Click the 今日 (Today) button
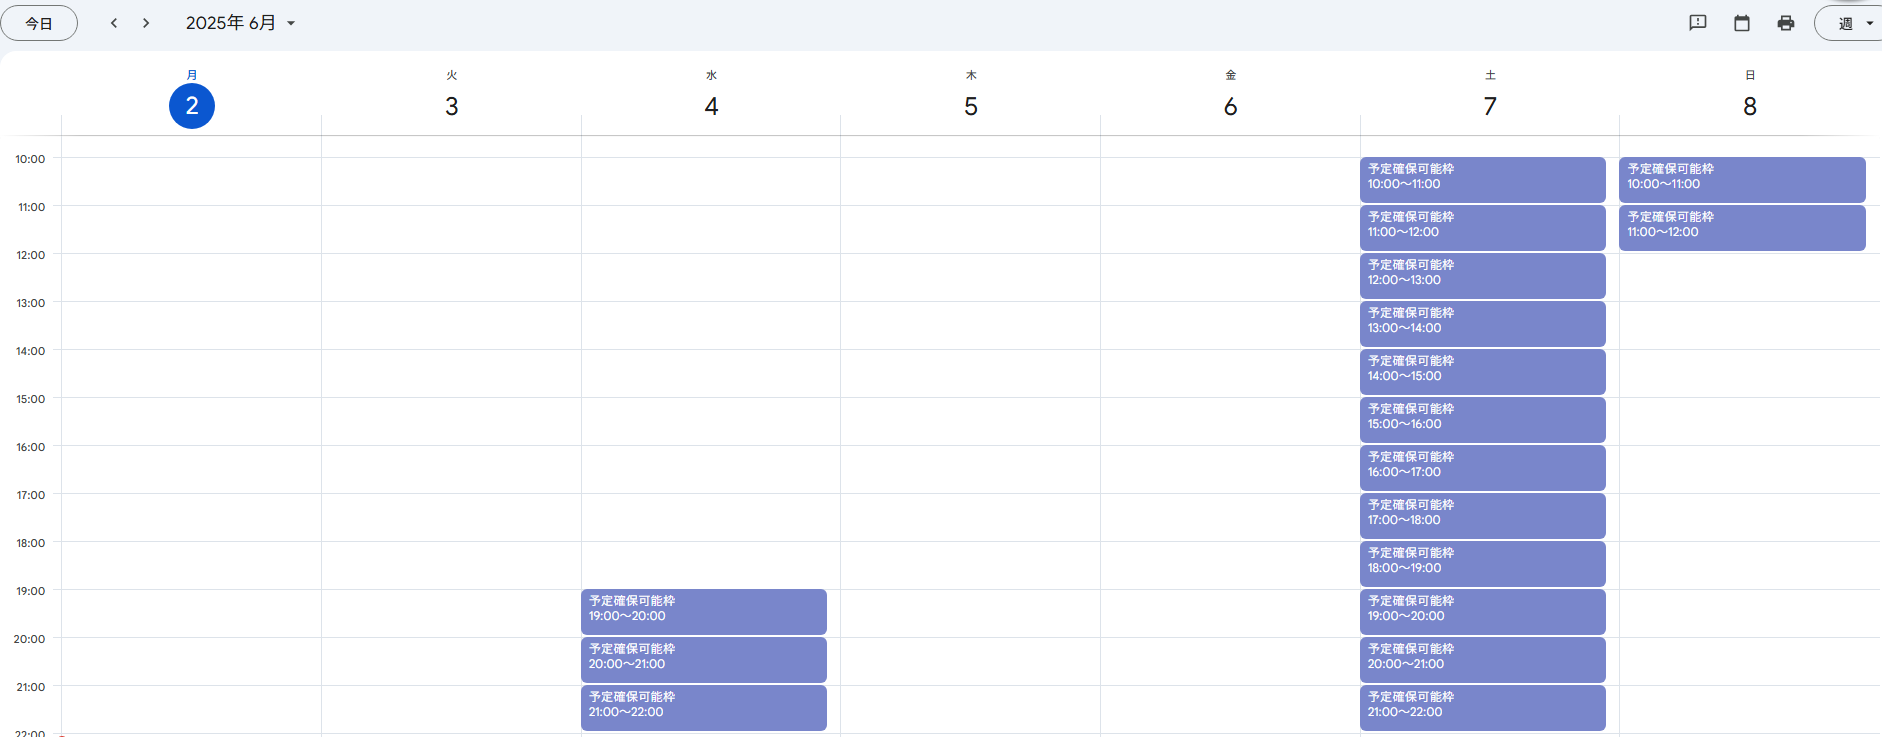 coord(39,23)
